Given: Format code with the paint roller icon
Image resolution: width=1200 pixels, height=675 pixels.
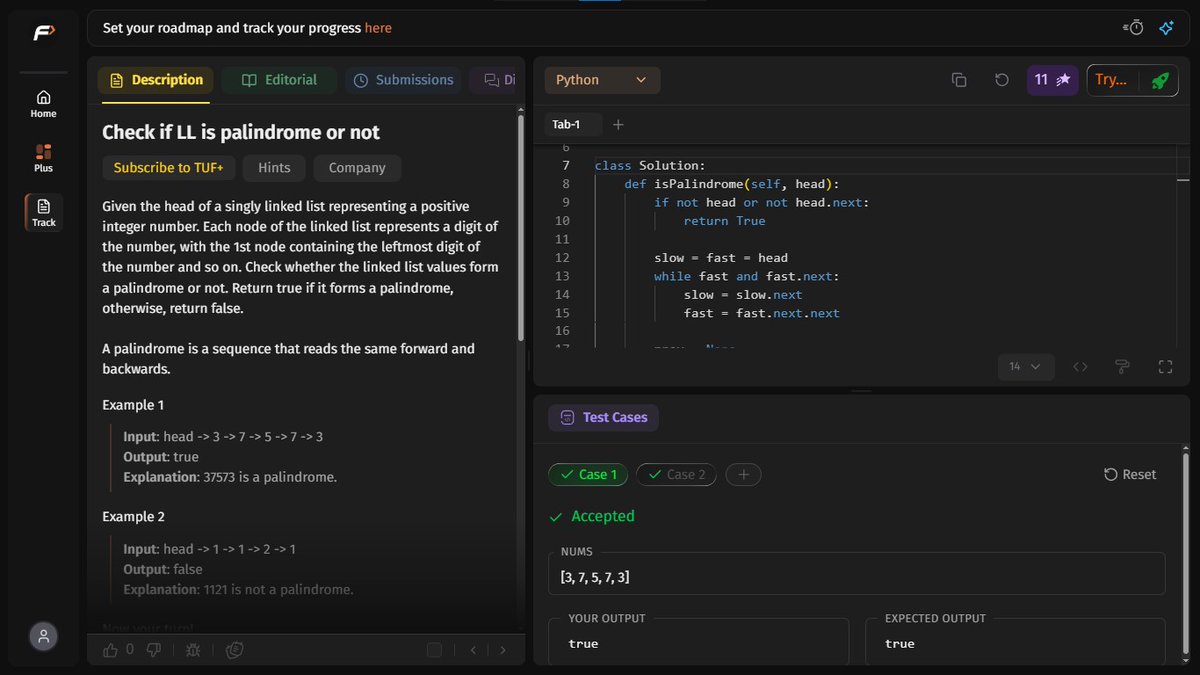Looking at the screenshot, I should (1122, 367).
